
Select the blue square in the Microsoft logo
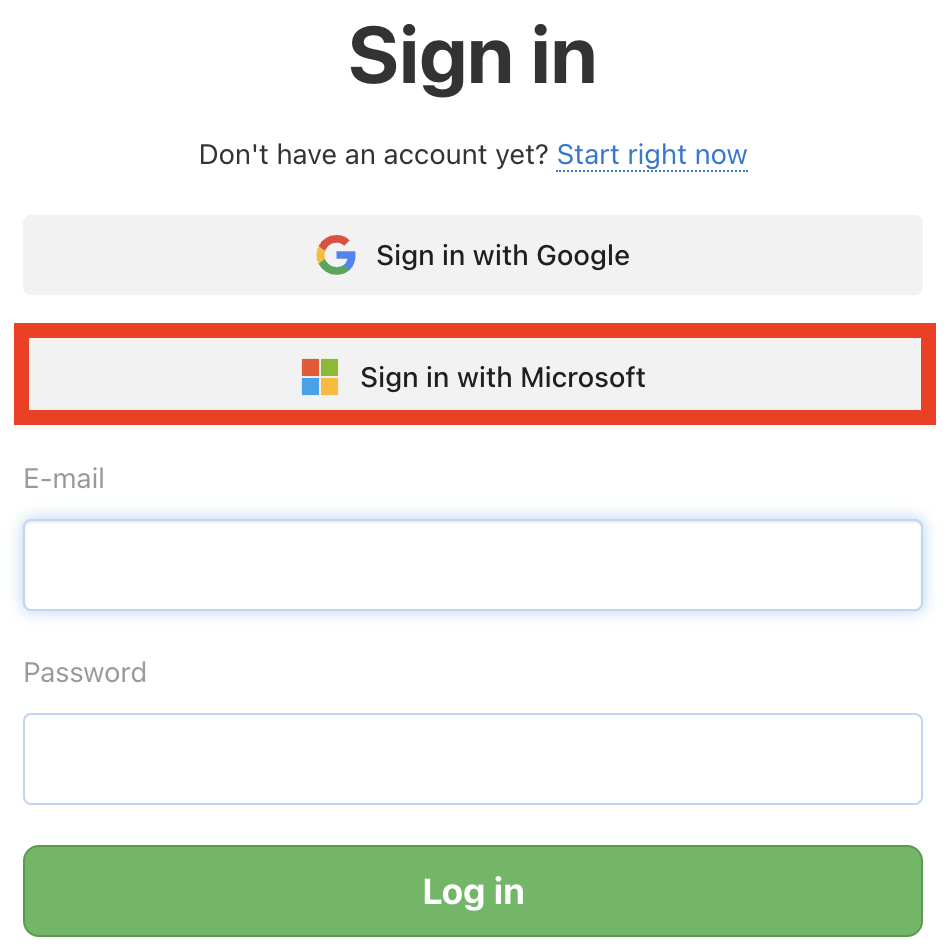tap(311, 386)
